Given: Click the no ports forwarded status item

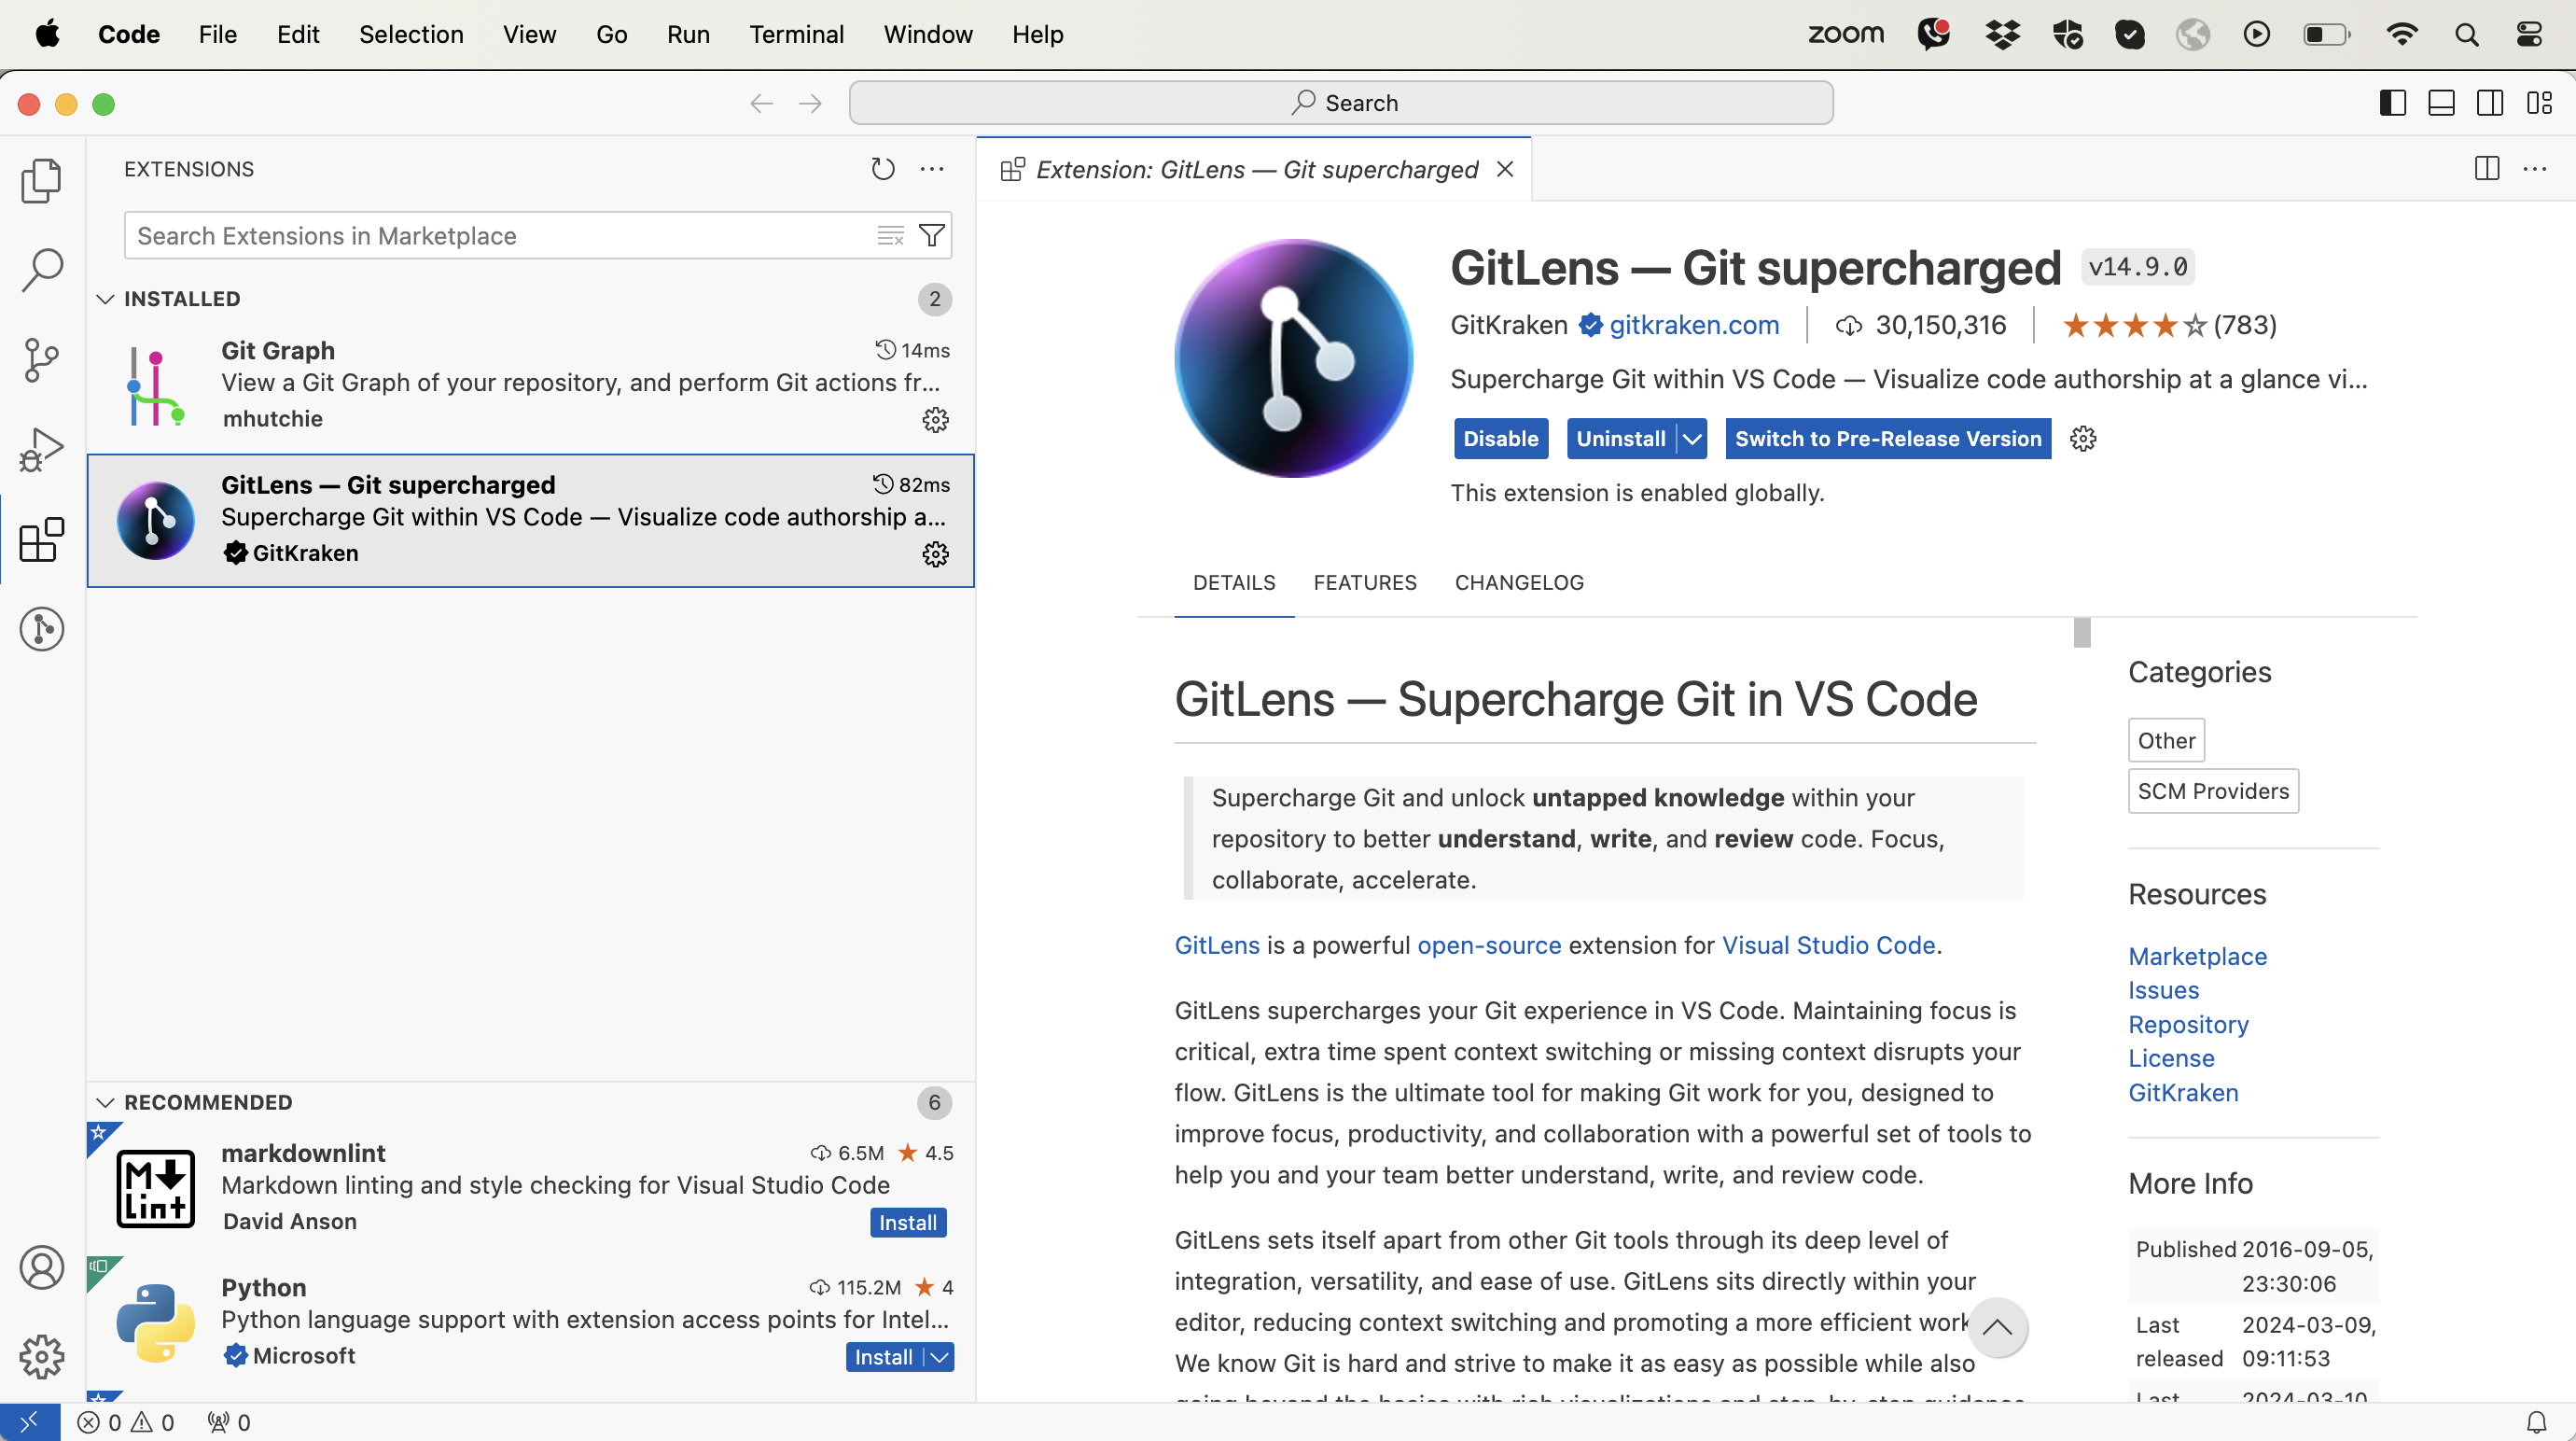Looking at the screenshot, I should coord(229,1422).
